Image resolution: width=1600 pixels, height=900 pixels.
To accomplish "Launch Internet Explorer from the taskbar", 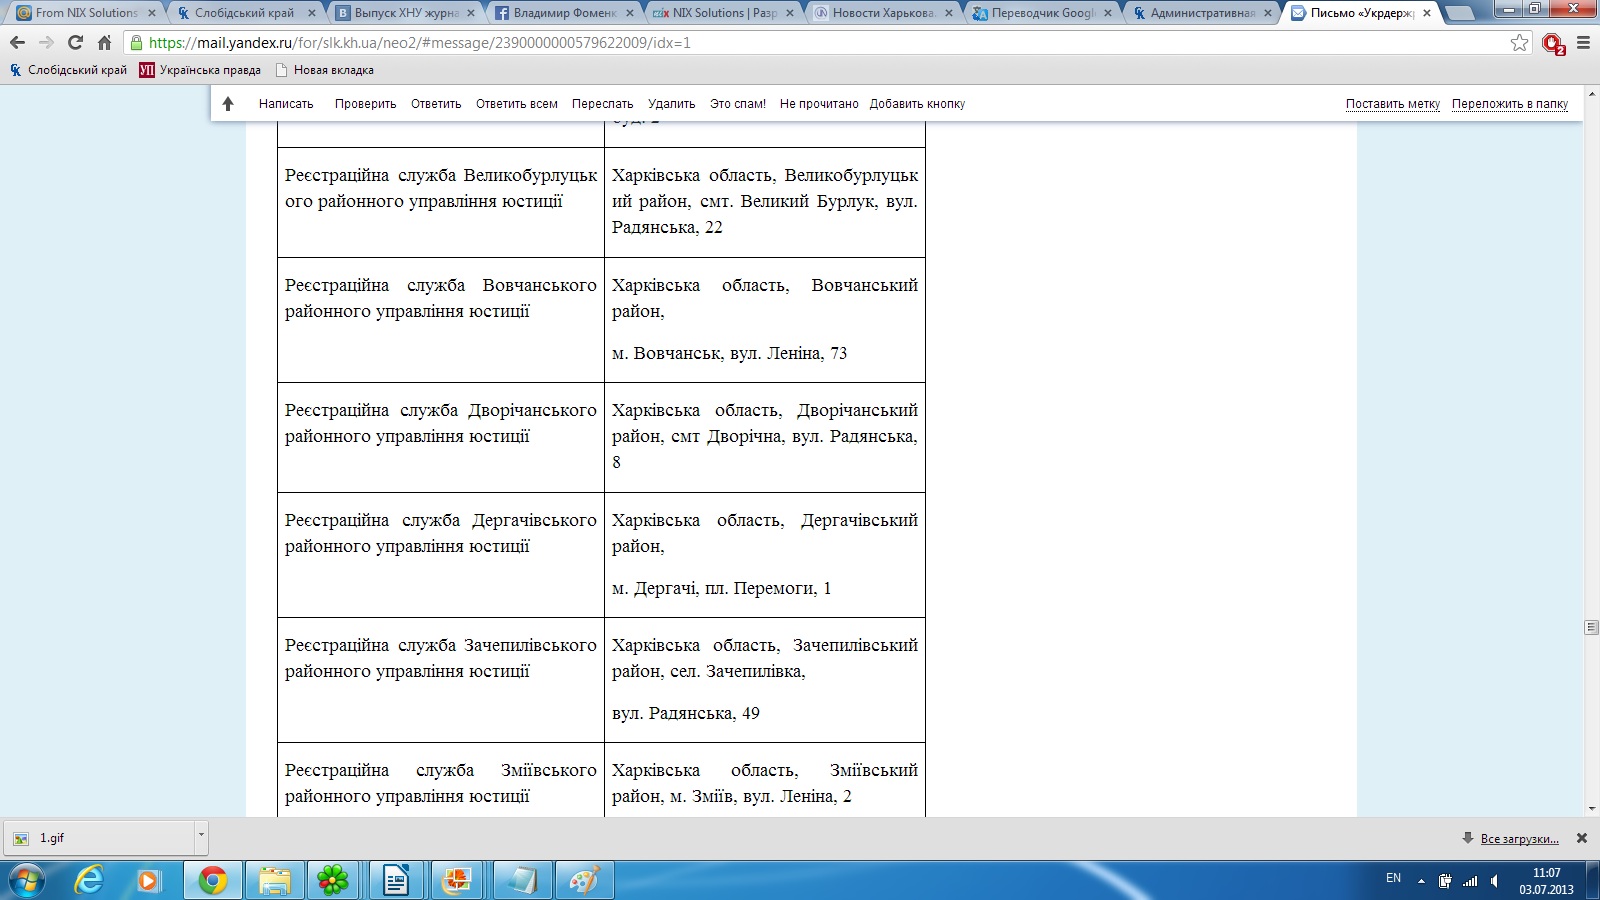I will click(x=89, y=880).
